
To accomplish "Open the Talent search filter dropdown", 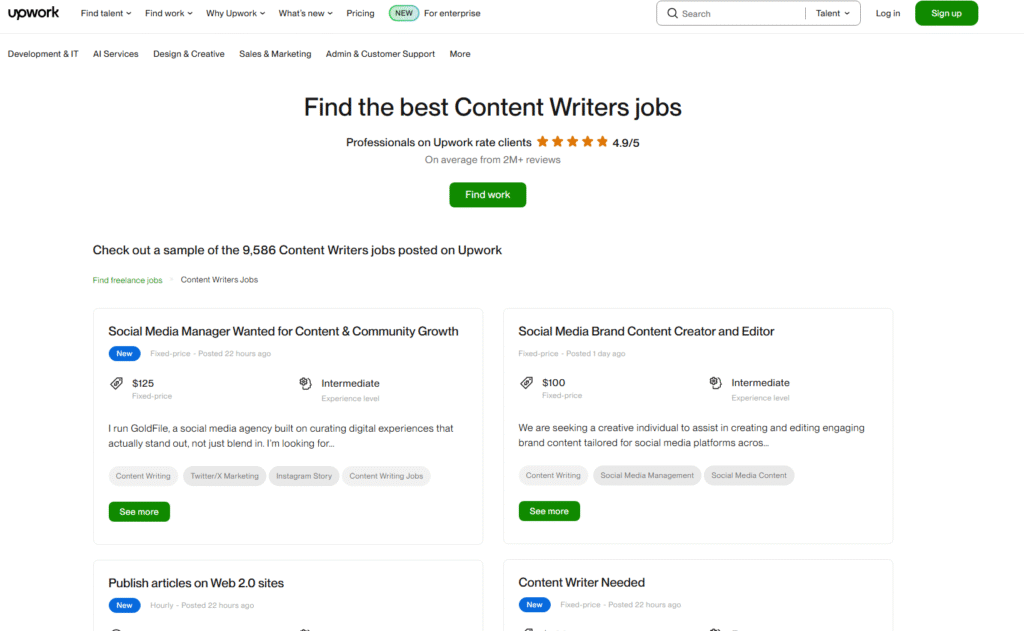I will [833, 13].
